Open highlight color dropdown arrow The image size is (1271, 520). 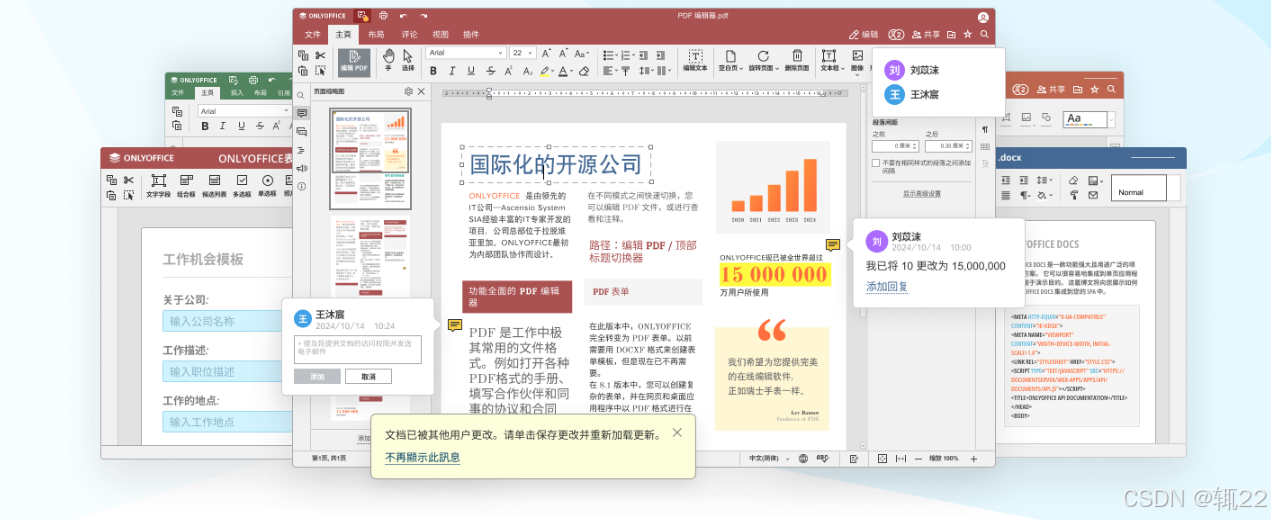point(553,71)
